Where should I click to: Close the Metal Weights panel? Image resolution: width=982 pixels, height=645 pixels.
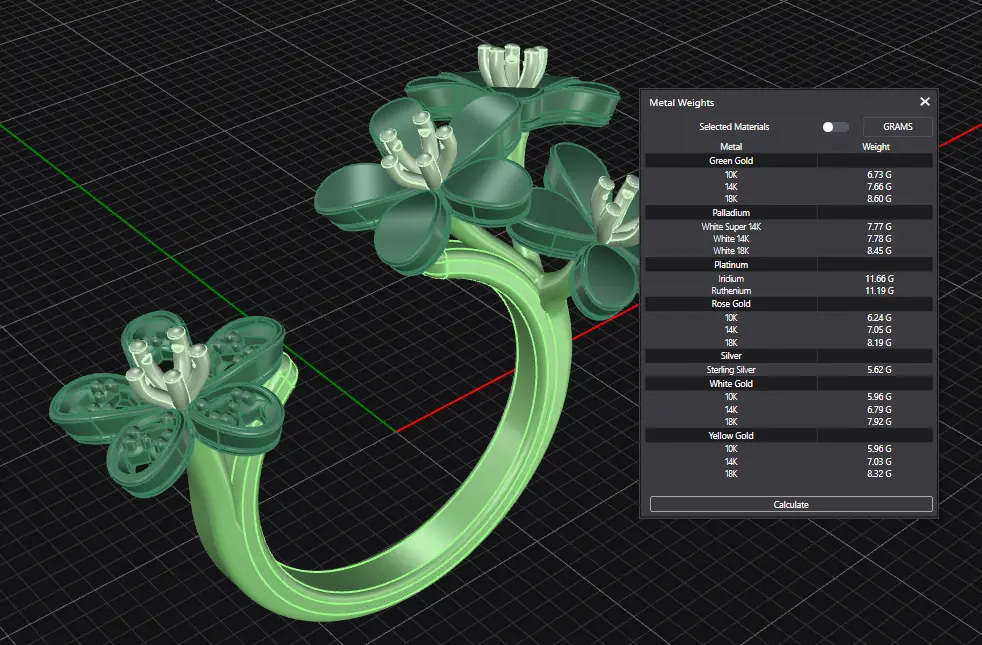(x=924, y=102)
